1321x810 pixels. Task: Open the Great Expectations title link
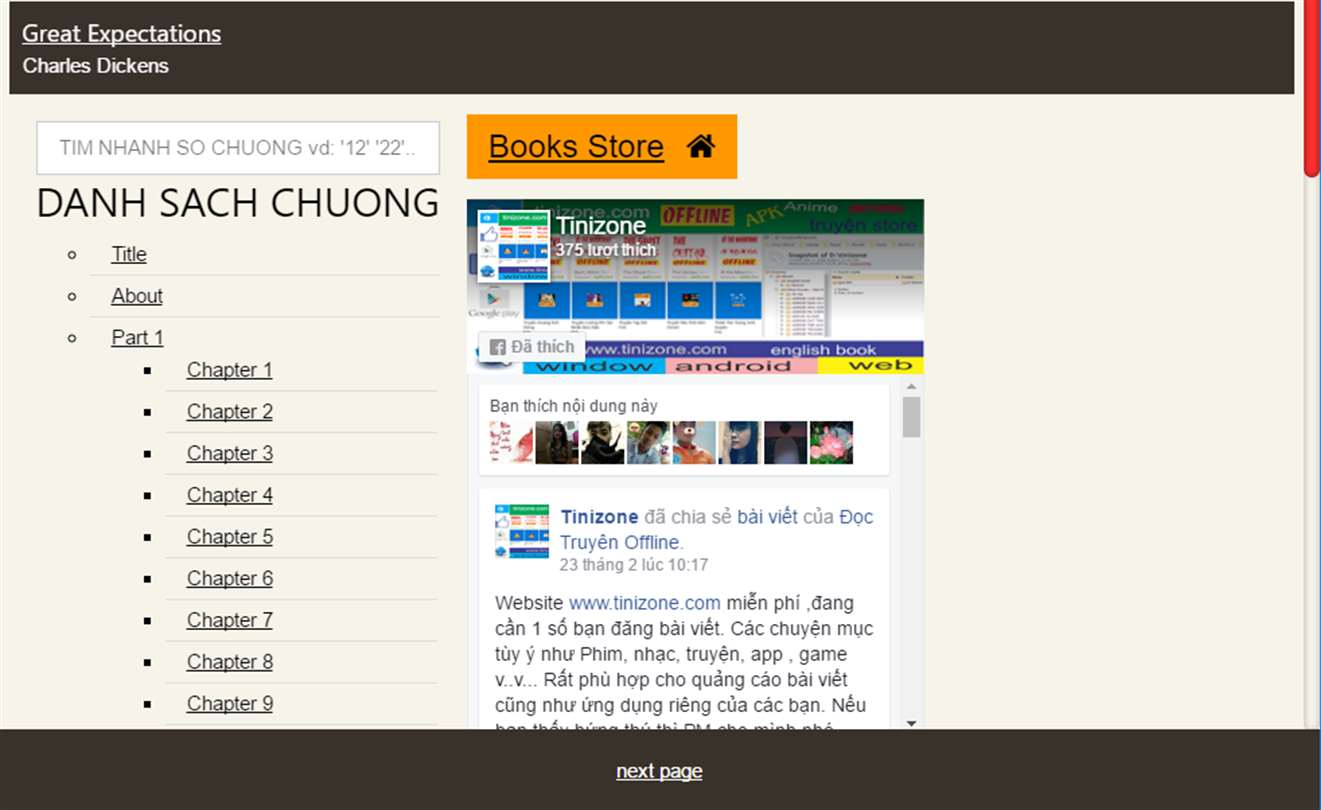(122, 33)
